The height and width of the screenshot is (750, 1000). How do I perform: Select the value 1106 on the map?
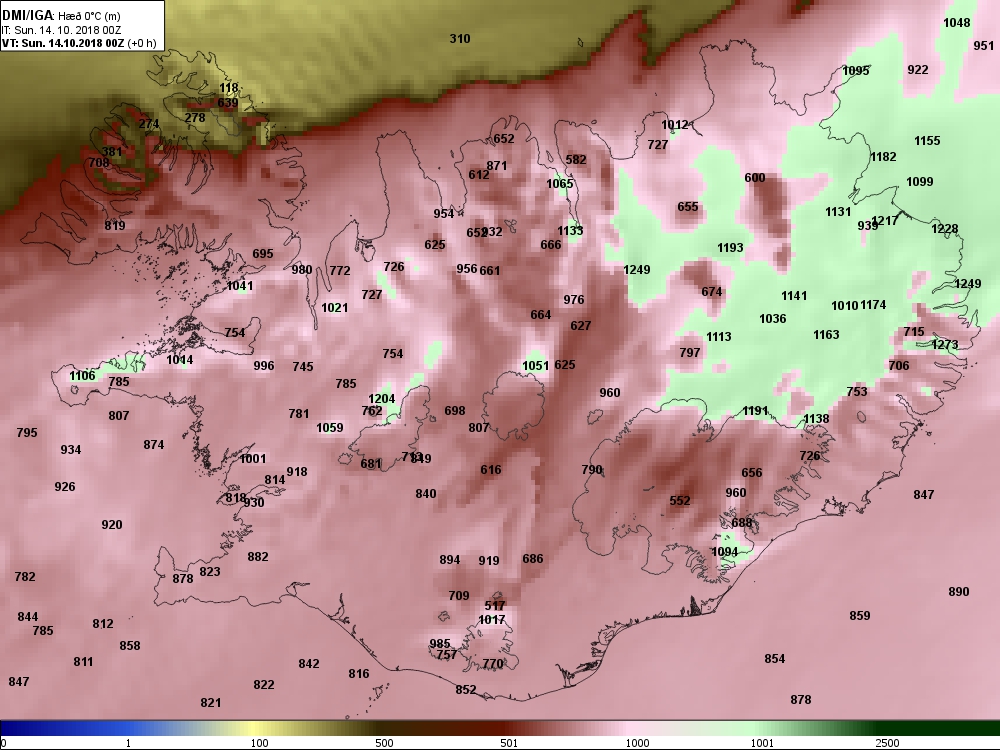[82, 376]
